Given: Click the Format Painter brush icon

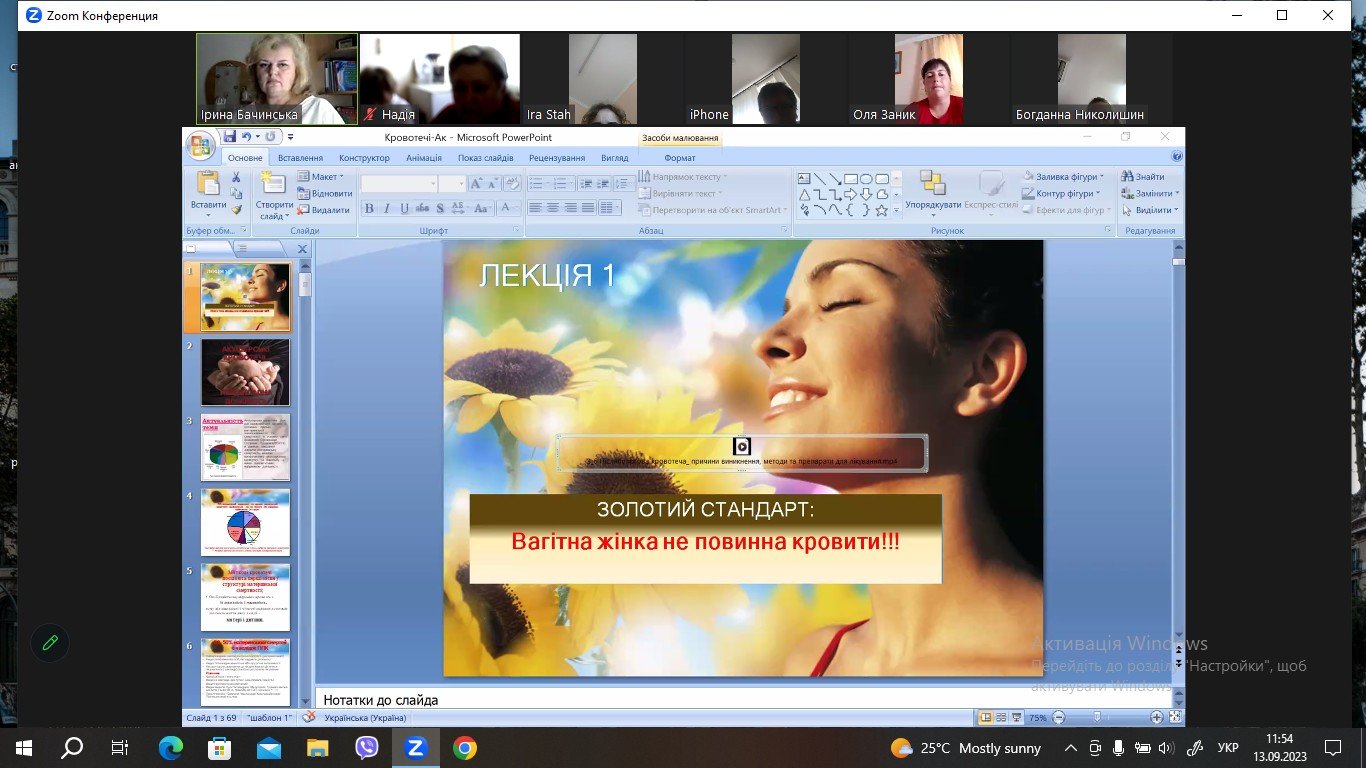Looking at the screenshot, I should pos(237,210).
